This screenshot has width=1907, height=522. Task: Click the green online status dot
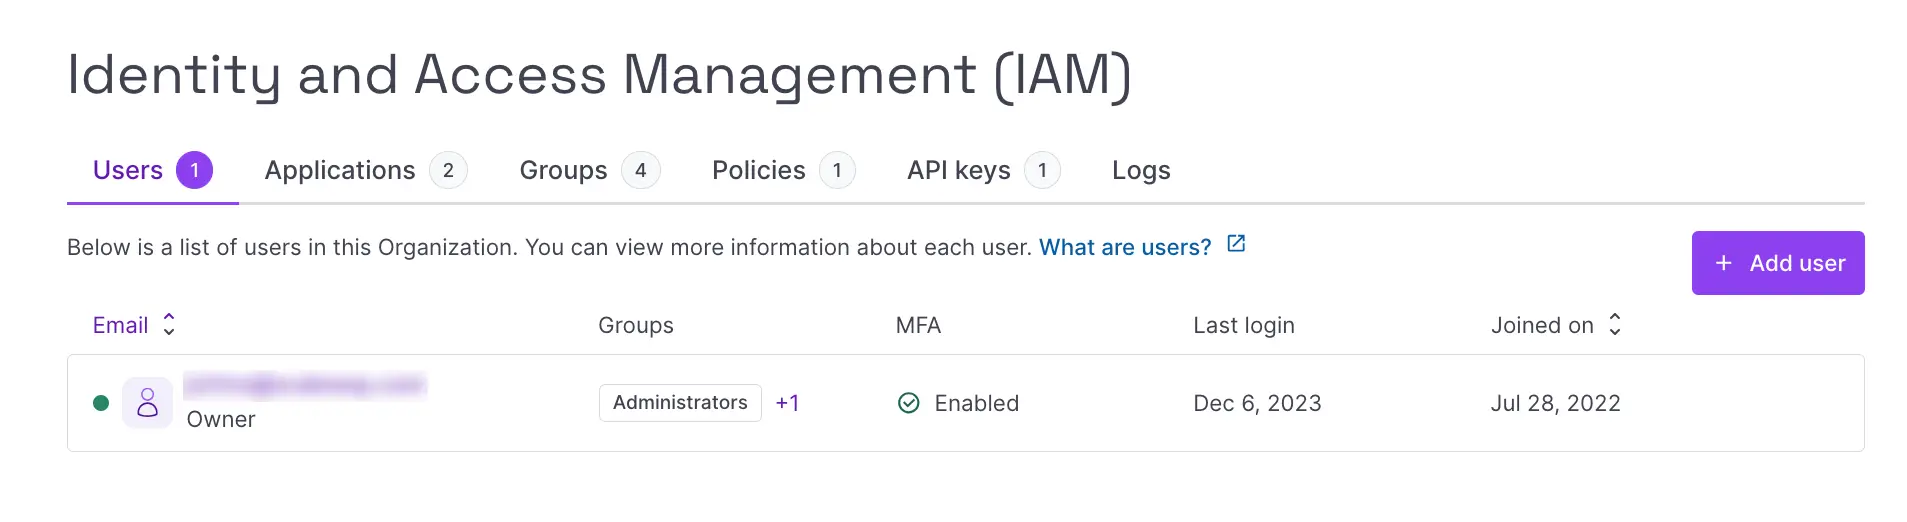(101, 403)
